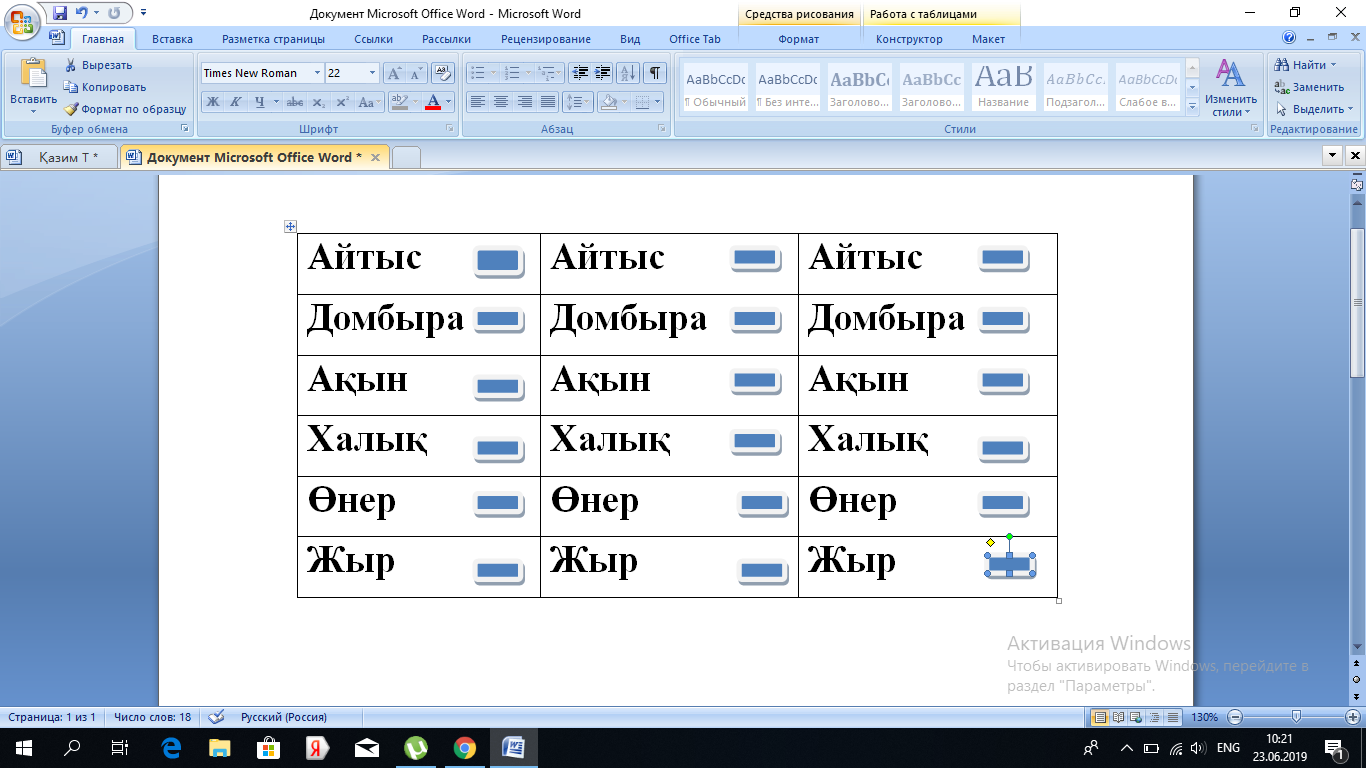The image size is (1366, 768).
Task: Click the Increase Indent icon
Action: pyautogui.click(x=603, y=73)
